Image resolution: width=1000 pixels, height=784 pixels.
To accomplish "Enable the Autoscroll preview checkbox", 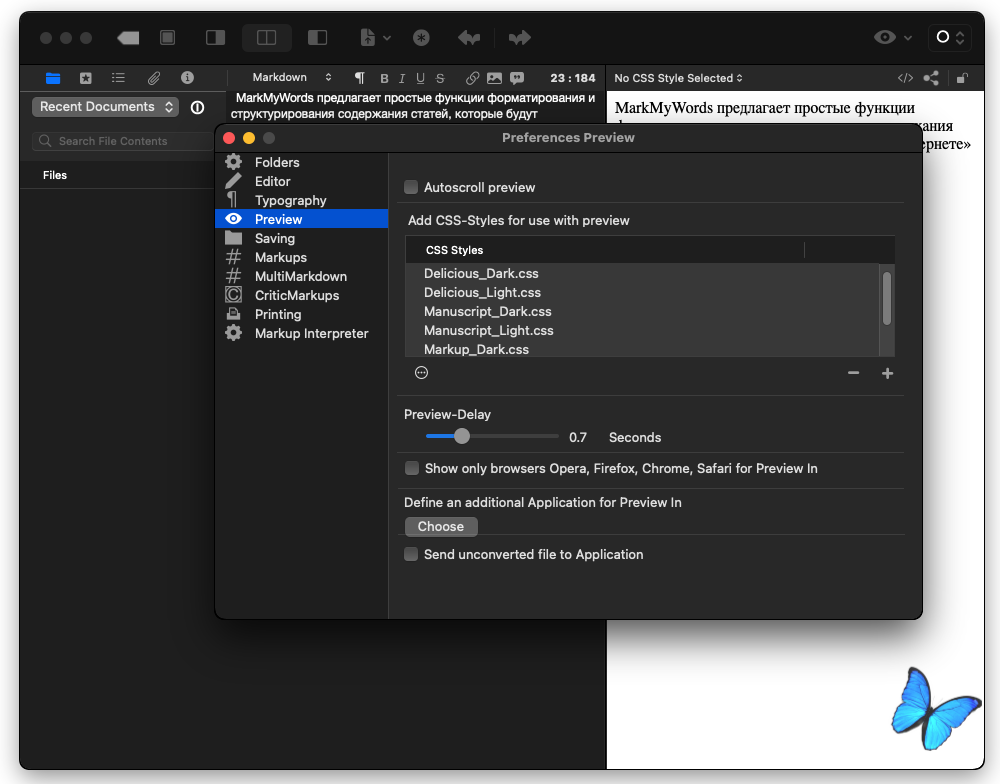I will coord(411,187).
